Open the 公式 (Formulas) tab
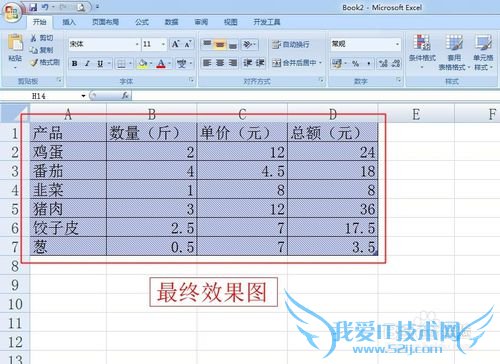The width and height of the screenshot is (500, 364). pyautogui.click(x=142, y=22)
